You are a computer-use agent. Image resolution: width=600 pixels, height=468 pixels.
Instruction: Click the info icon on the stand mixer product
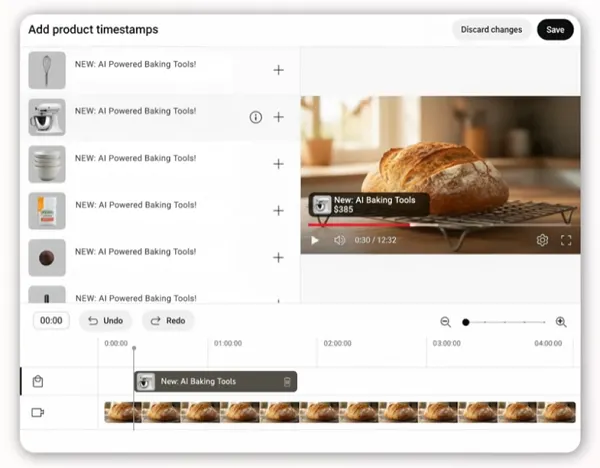(255, 117)
